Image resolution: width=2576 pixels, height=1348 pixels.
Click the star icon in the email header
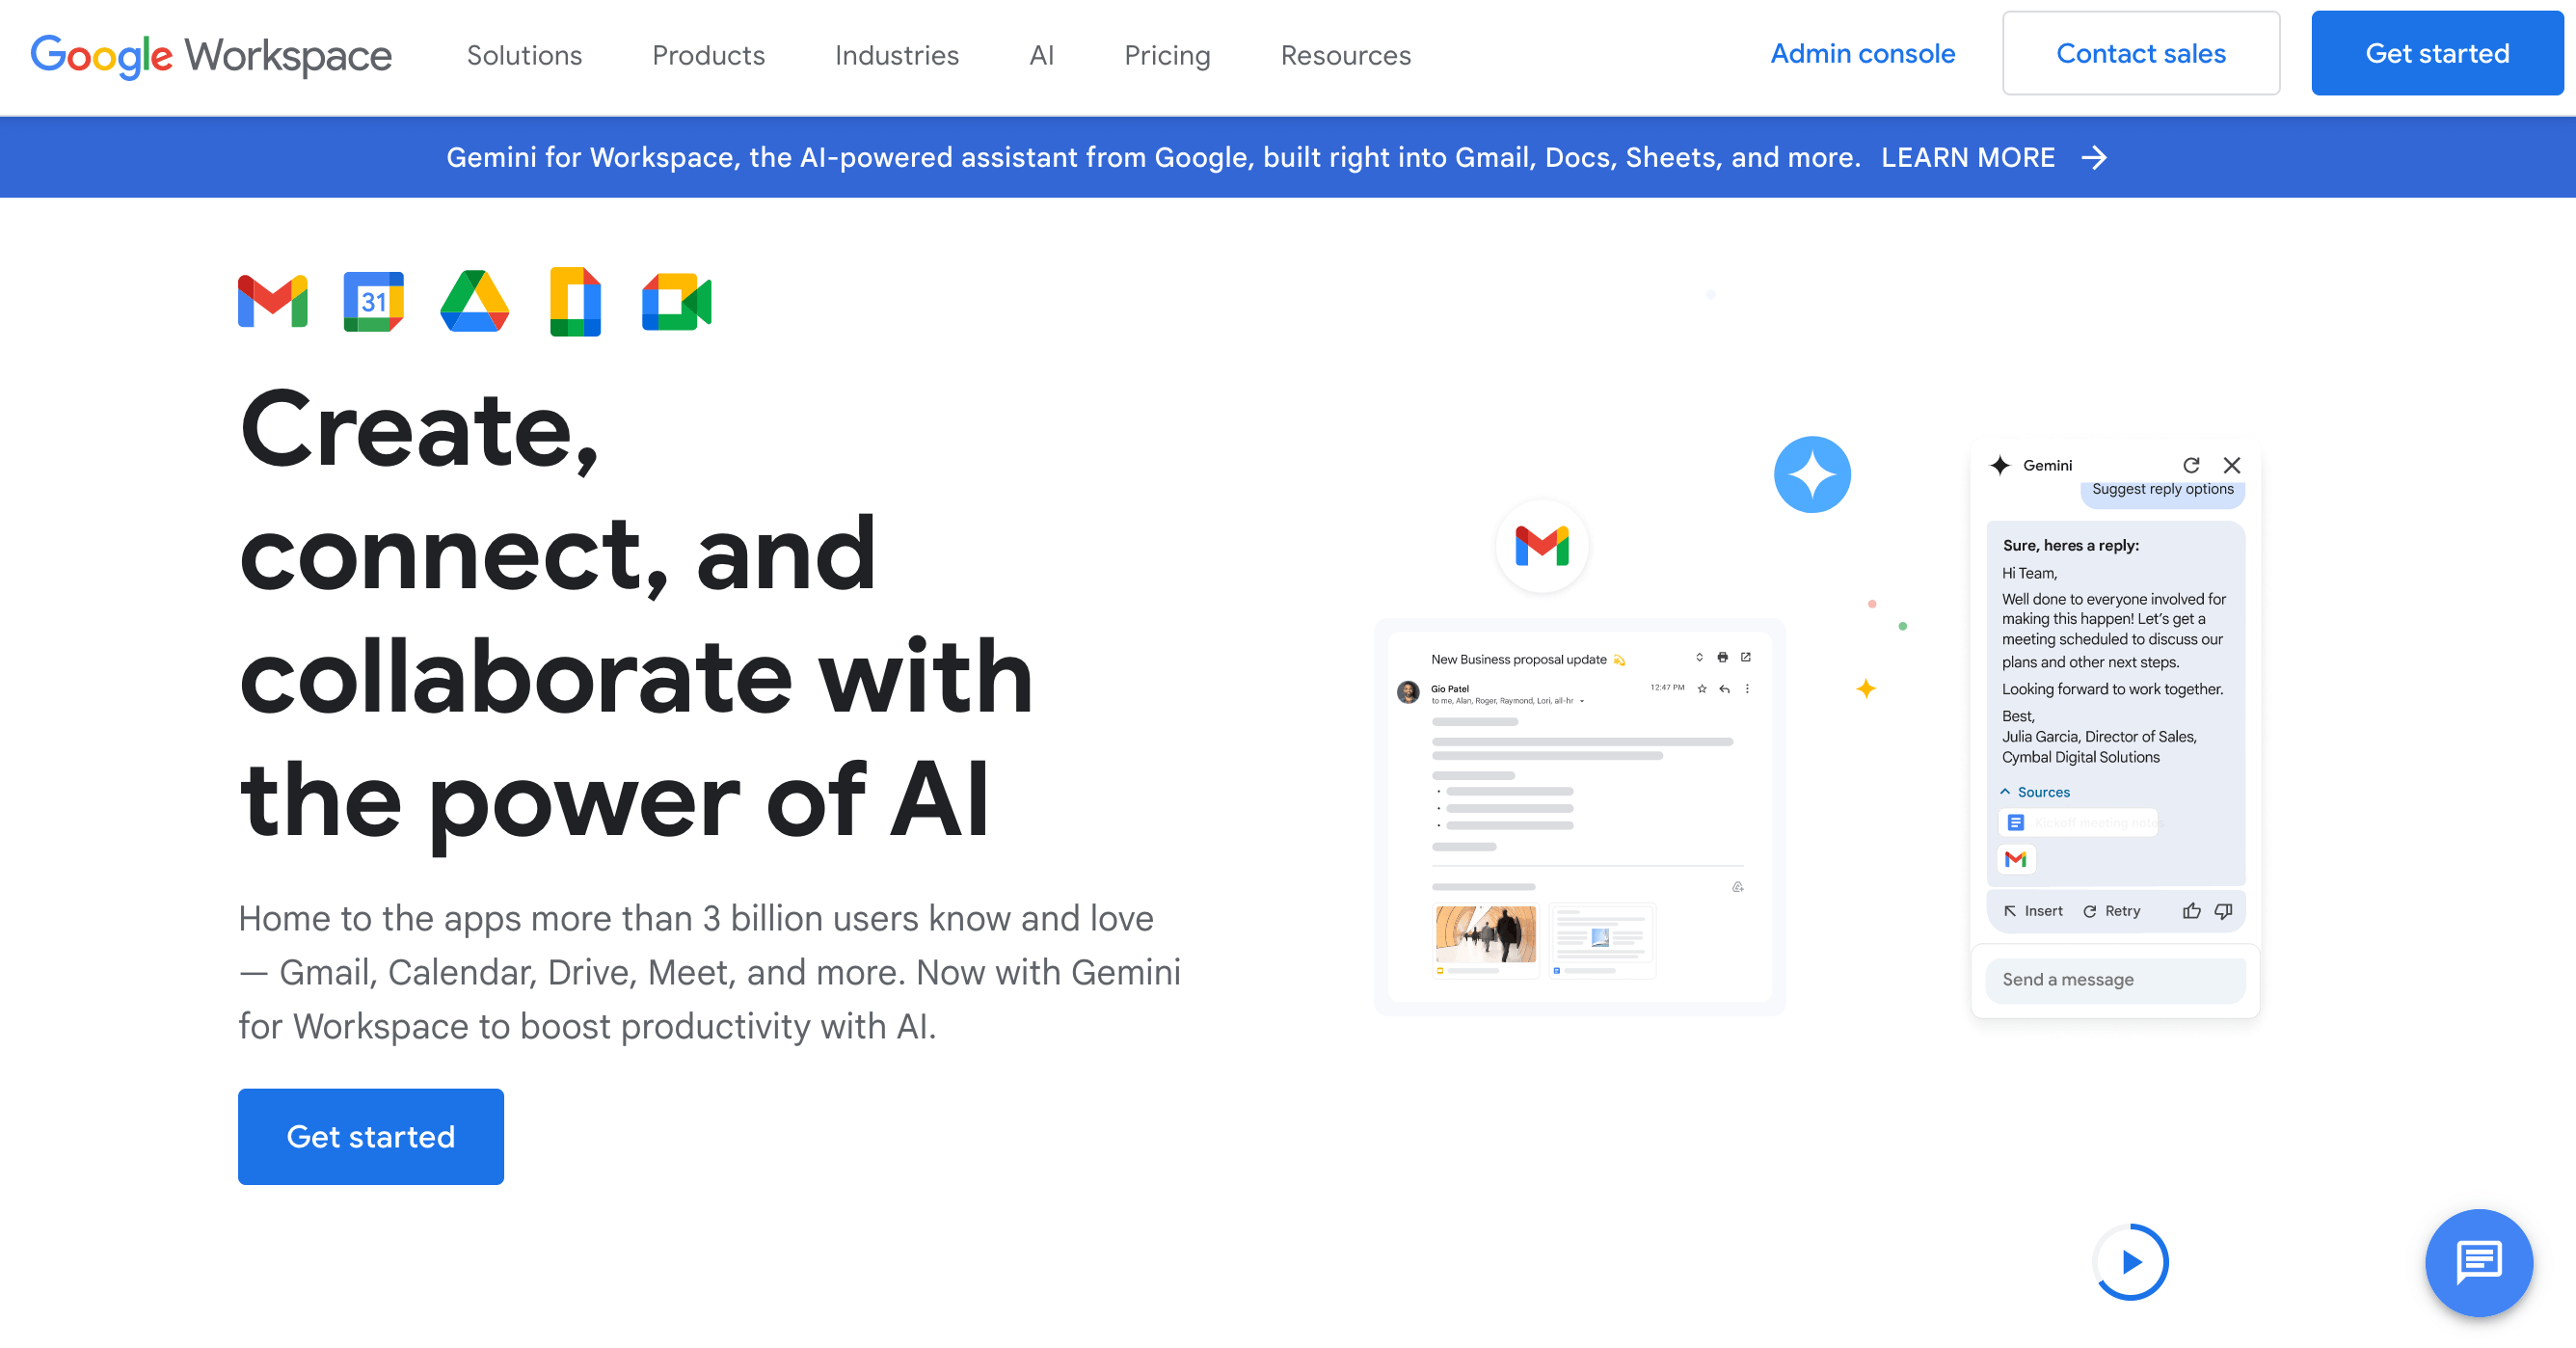[x=1701, y=689]
